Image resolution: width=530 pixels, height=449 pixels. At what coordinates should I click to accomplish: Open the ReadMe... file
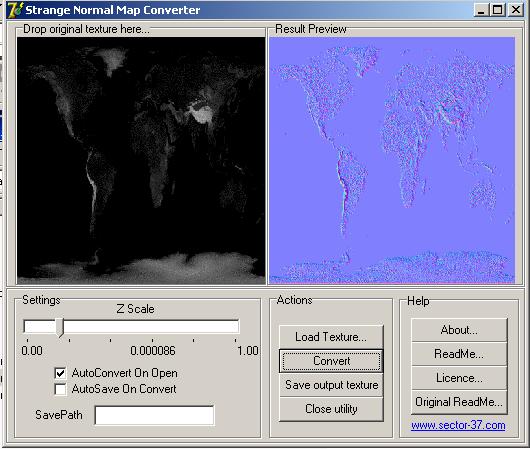(x=459, y=354)
